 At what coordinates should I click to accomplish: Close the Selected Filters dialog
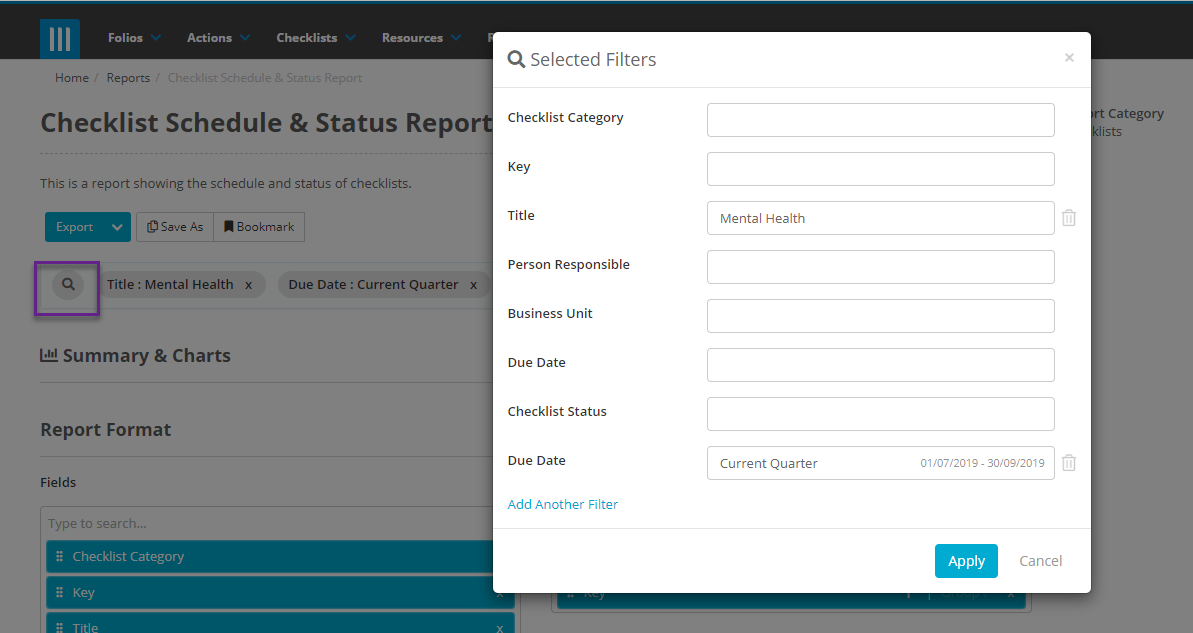point(1069,57)
